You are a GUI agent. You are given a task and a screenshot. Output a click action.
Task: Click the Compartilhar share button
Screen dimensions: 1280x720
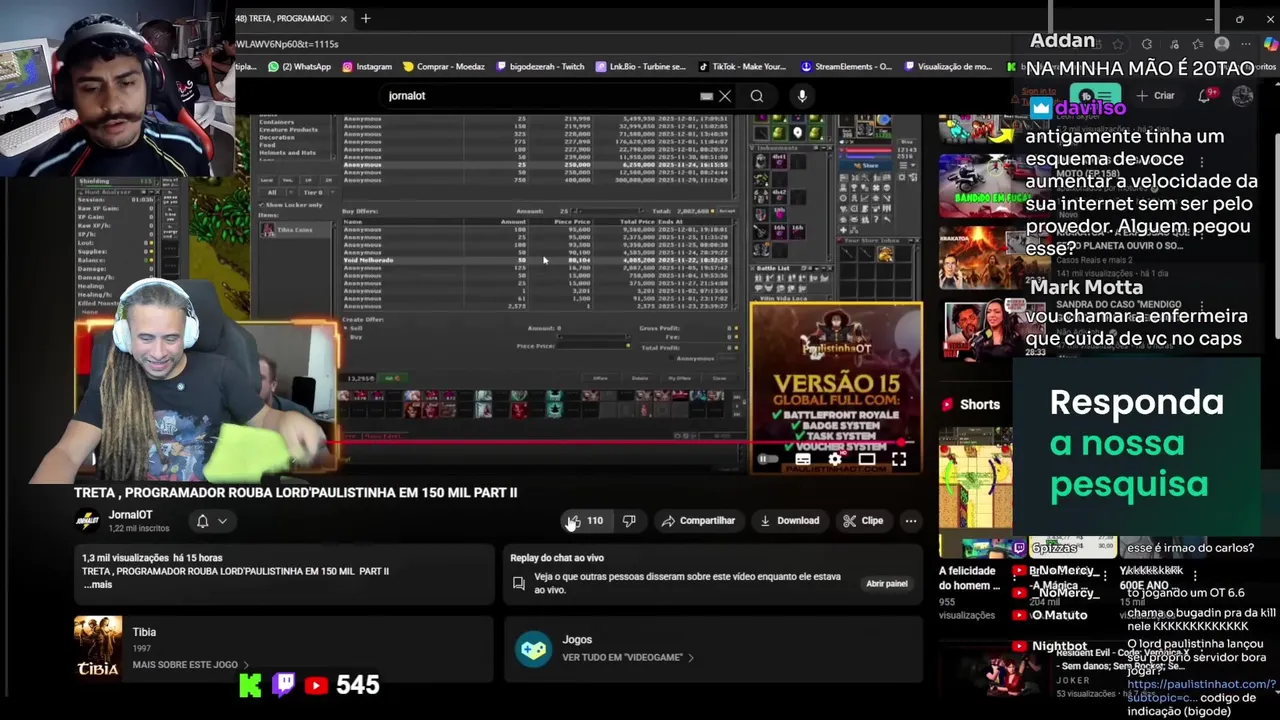697,521
